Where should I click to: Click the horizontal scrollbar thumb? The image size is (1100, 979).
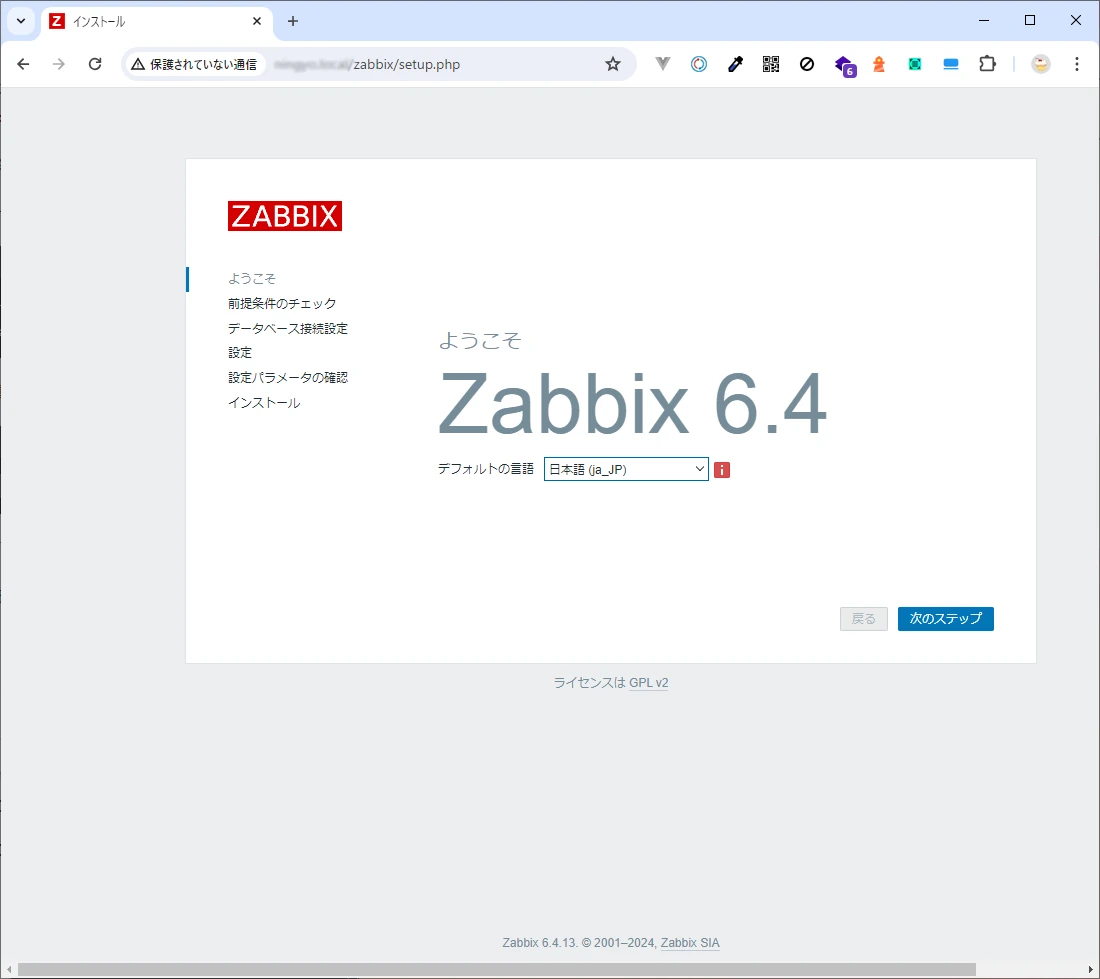[497, 969]
